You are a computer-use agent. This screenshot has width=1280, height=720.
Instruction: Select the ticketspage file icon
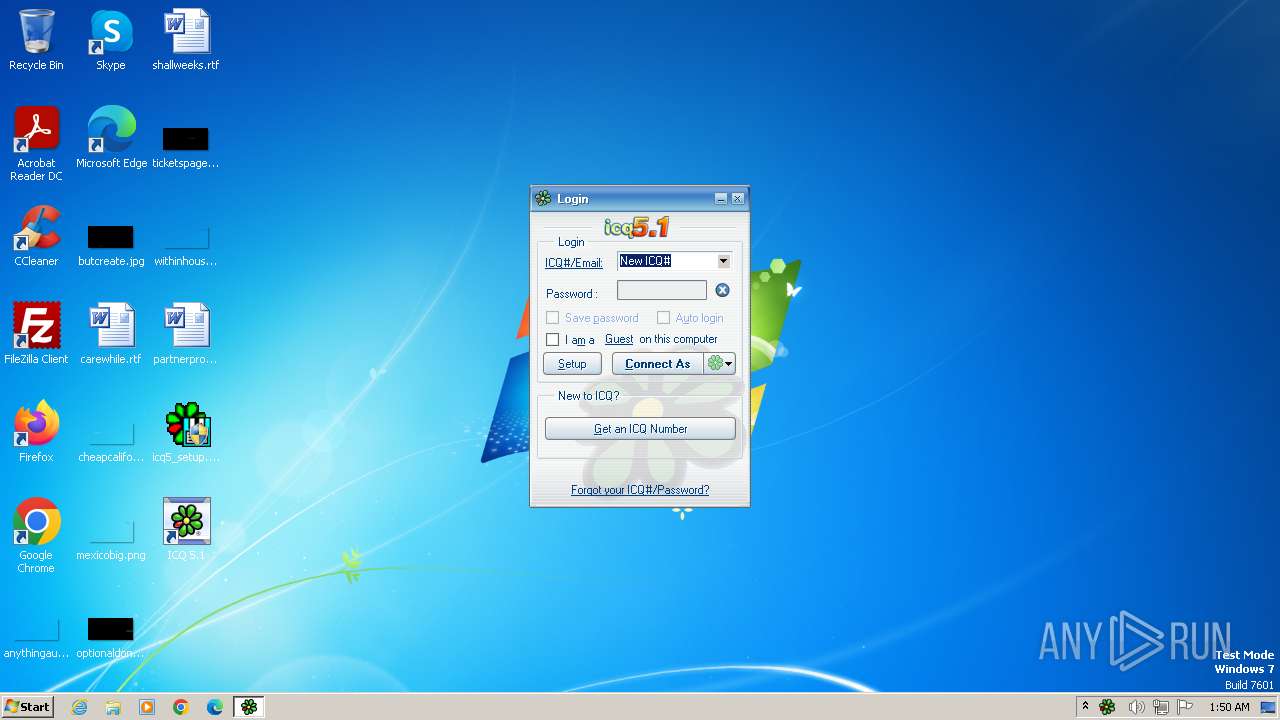click(x=186, y=138)
